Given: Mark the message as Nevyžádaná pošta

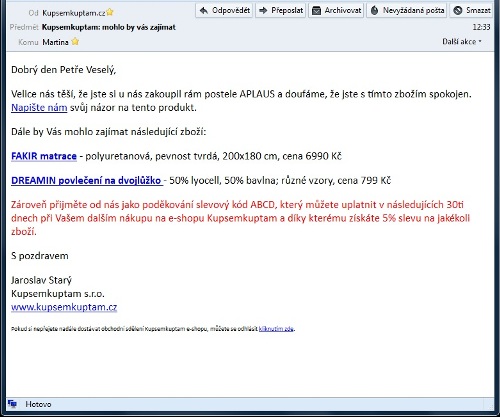Looking at the screenshot, I should tap(407, 10).
